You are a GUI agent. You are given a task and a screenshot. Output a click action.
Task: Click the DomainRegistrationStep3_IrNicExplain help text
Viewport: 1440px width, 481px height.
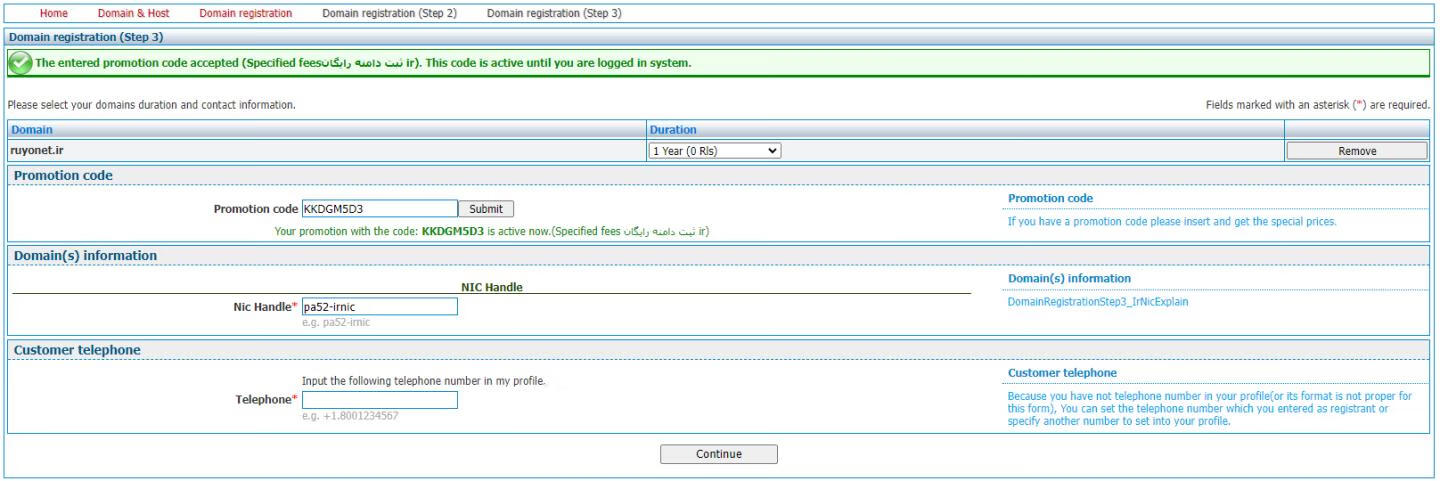1098,301
